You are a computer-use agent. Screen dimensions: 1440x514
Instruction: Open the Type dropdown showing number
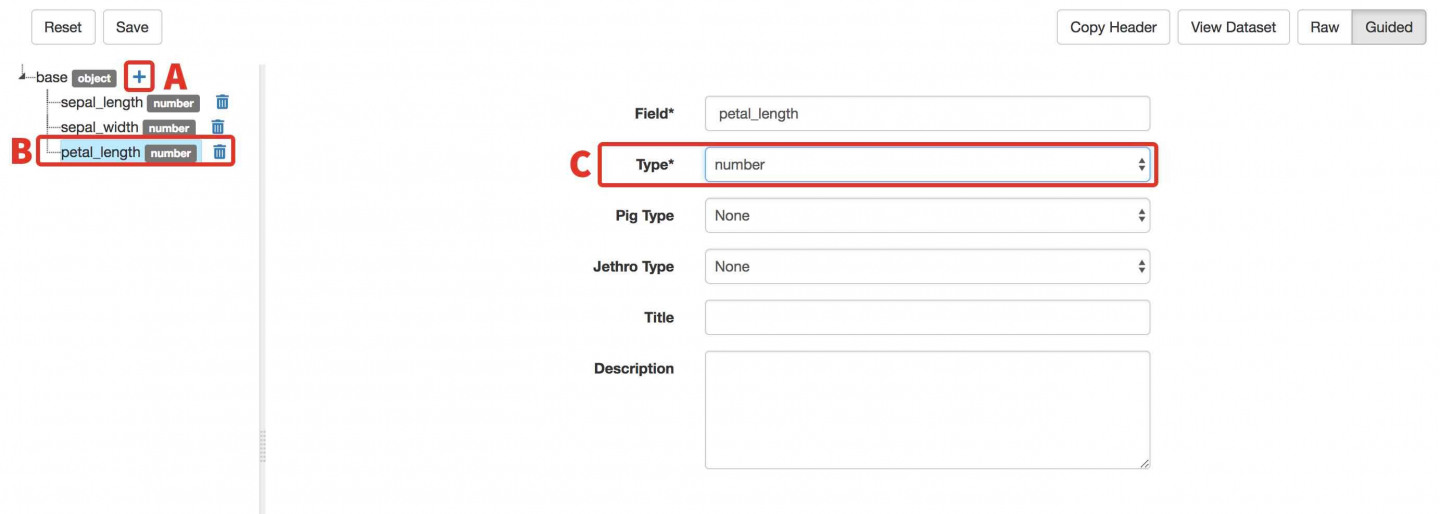[927, 165]
